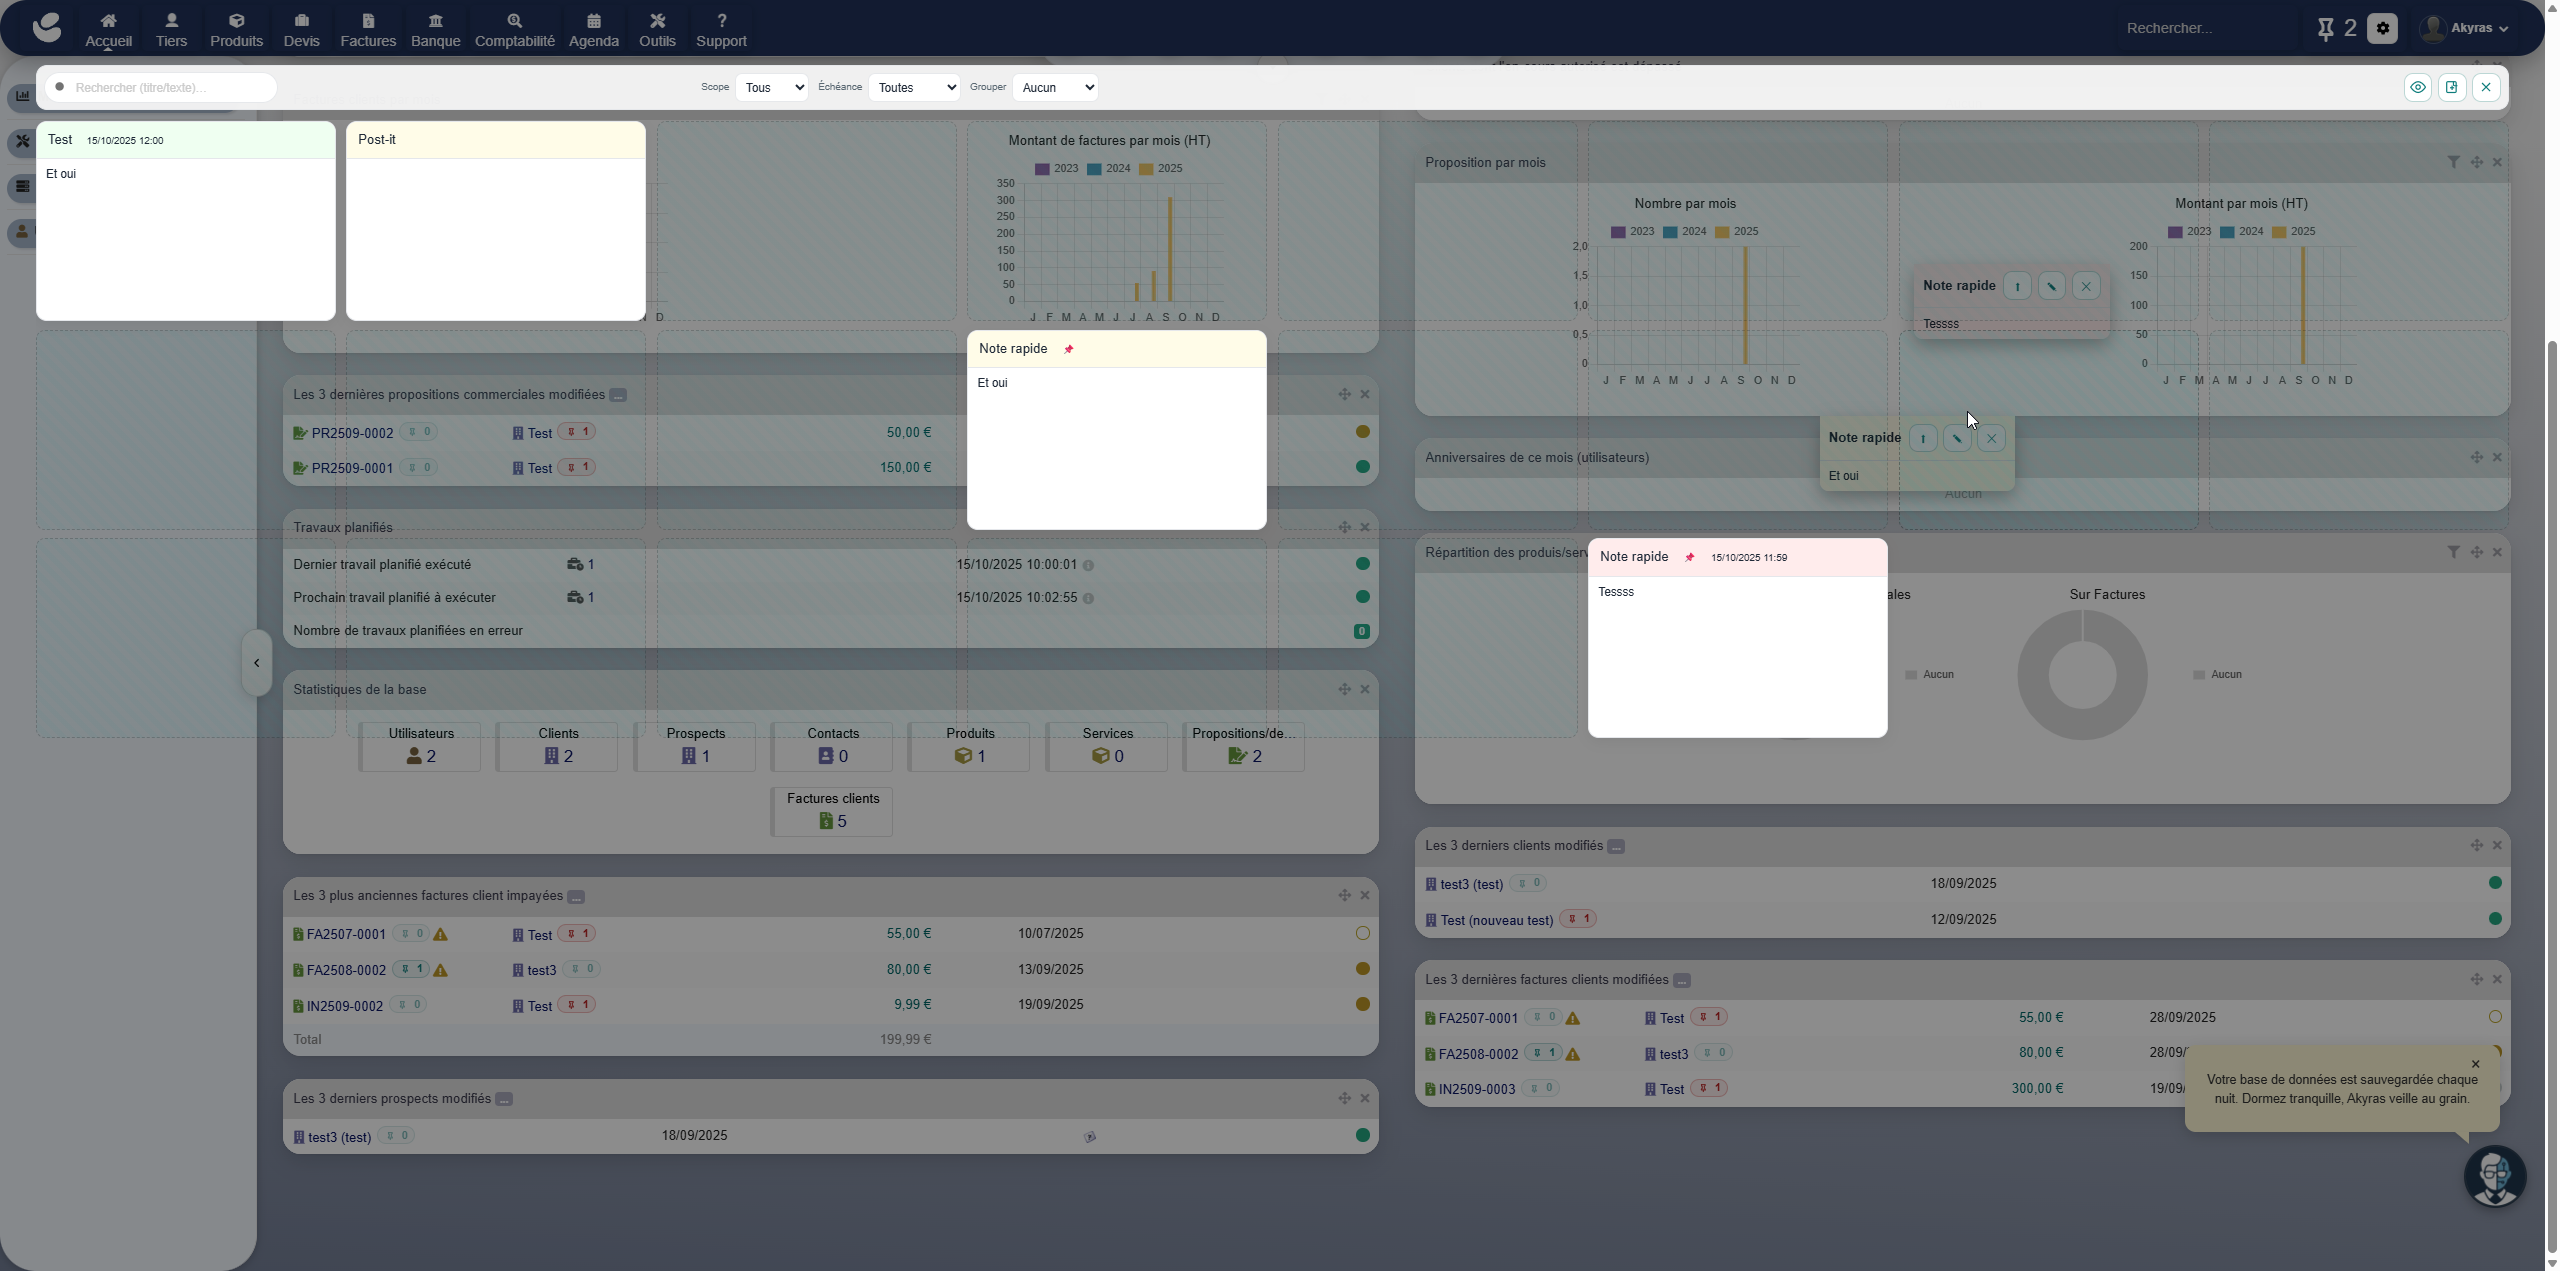
Task: Click the up arrow on Et oui mini note
Action: click(1922, 439)
